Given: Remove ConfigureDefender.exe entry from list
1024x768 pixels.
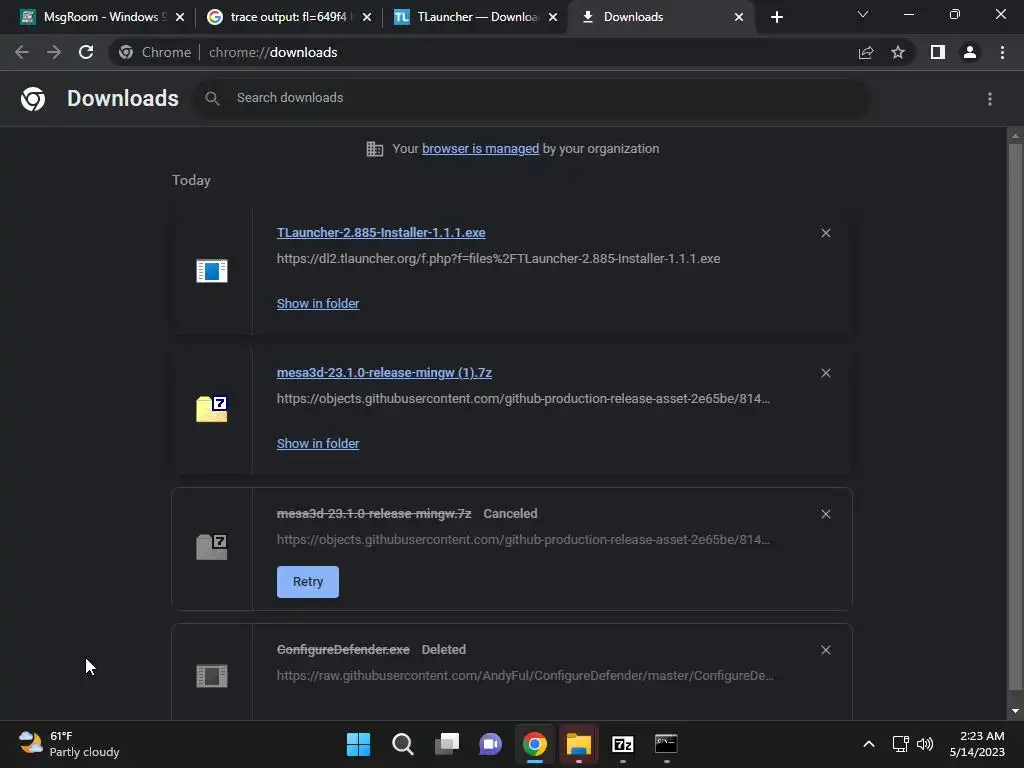Looking at the screenshot, I should tap(825, 650).
